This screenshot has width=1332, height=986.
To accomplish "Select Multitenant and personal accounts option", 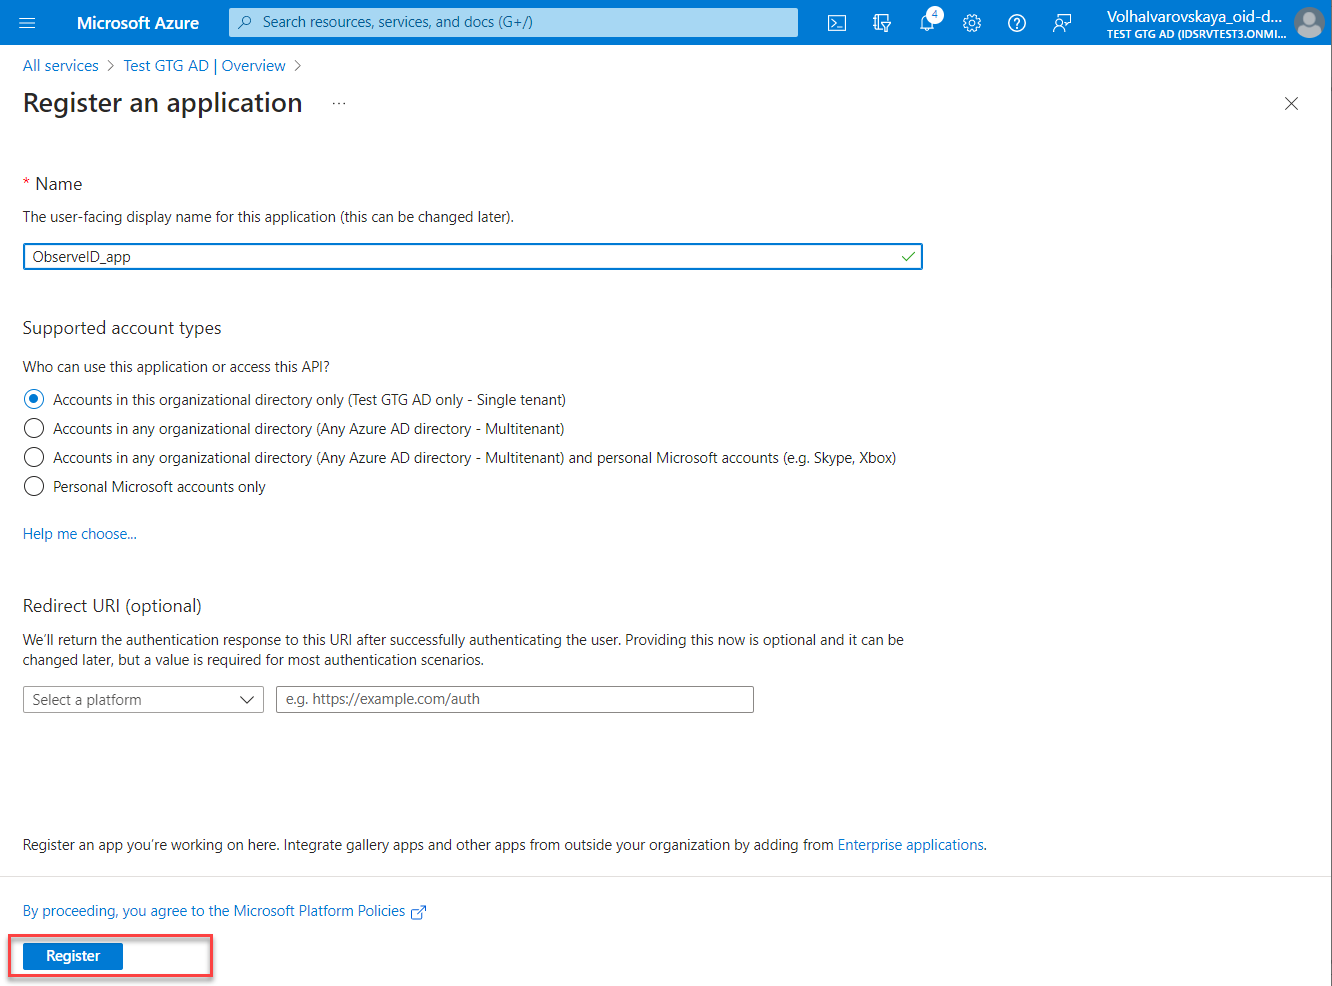I will [x=34, y=458].
